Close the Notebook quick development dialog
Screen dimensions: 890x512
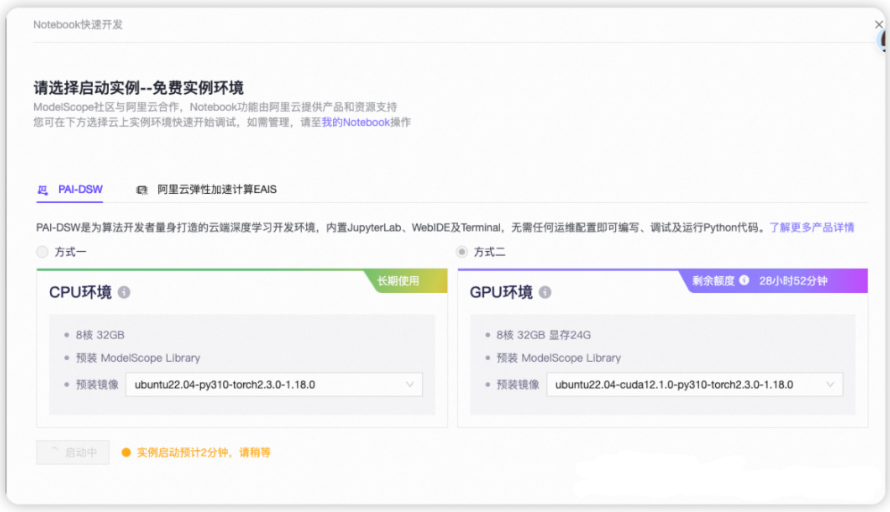tap(879, 24)
